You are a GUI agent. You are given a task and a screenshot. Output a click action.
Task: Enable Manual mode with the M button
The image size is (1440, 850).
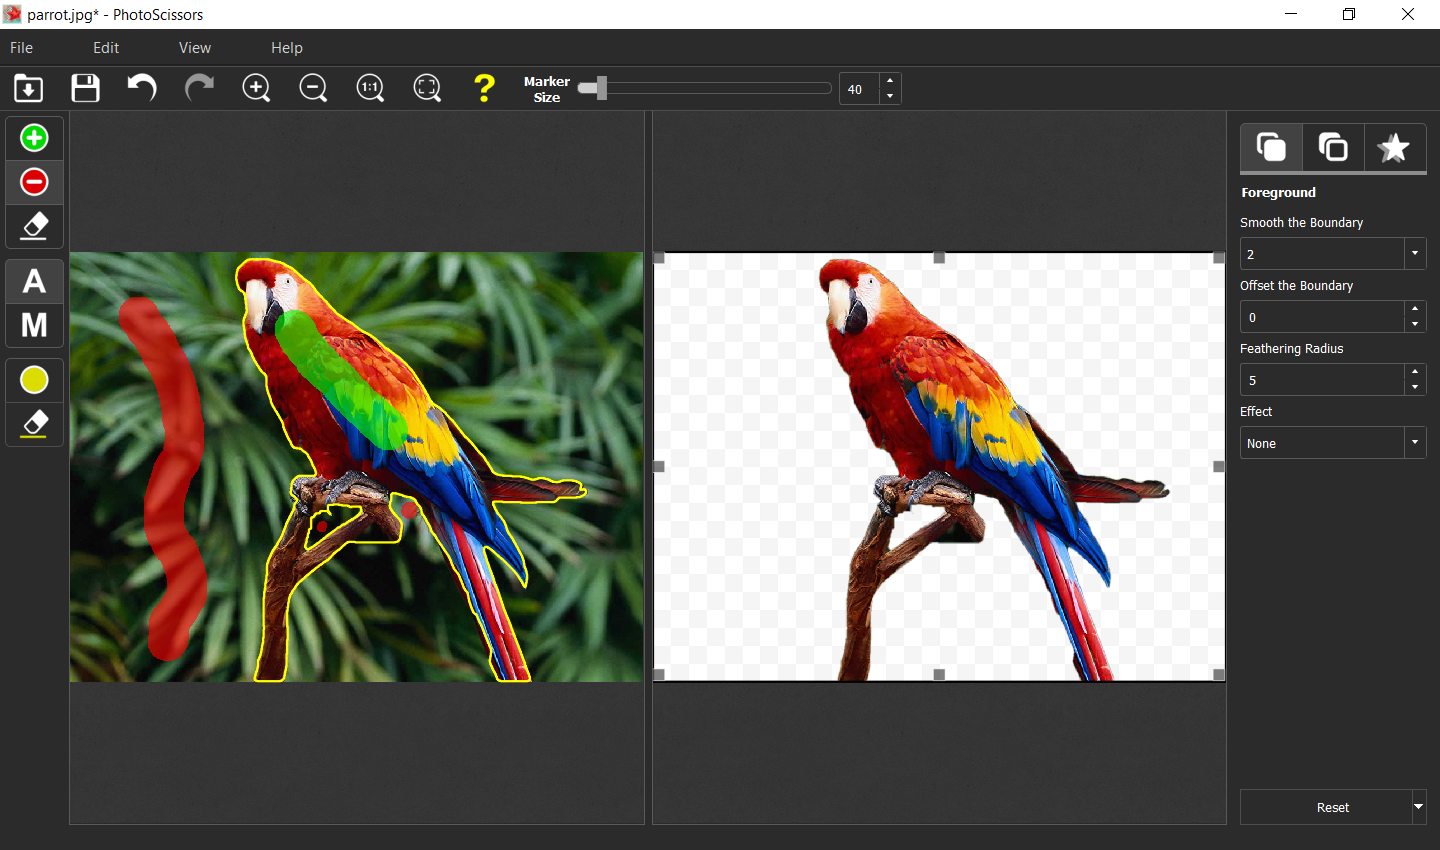34,325
